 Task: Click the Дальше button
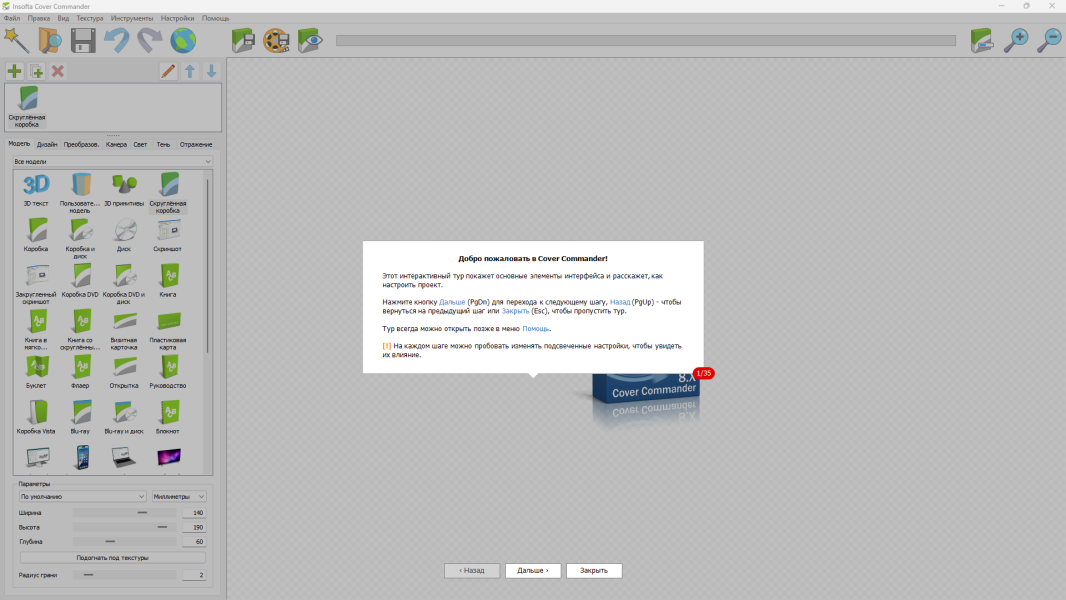tap(533, 571)
